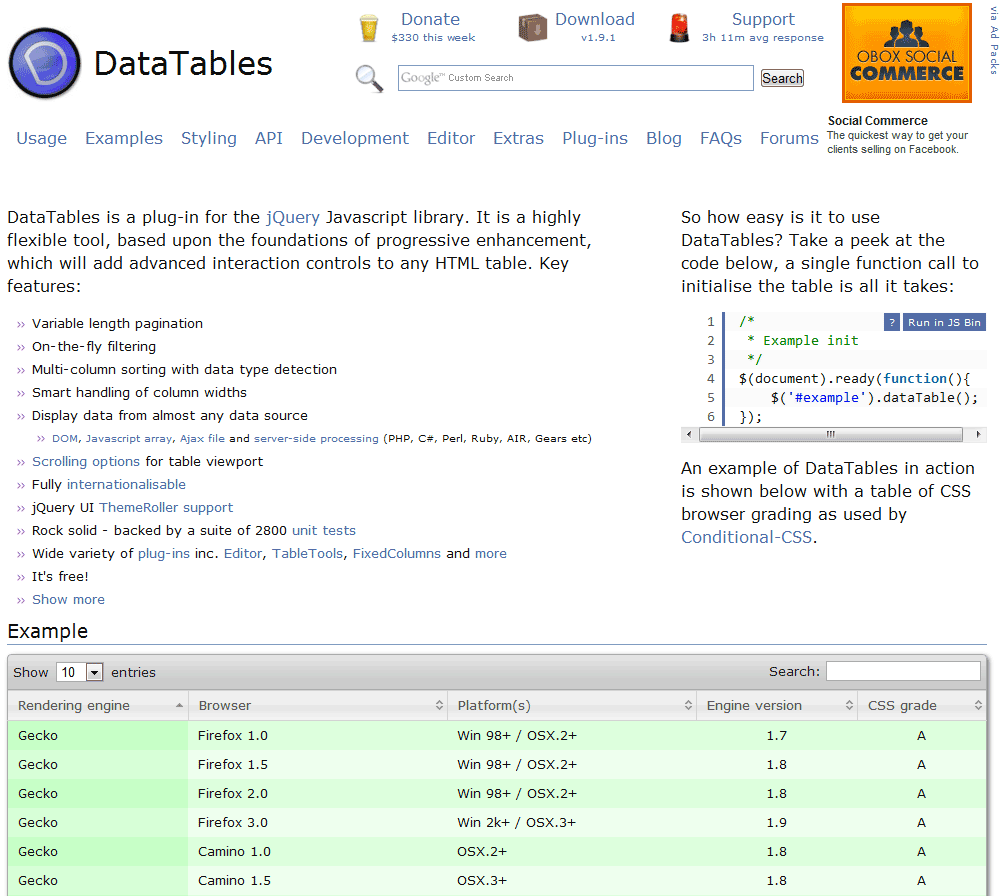
Task: Click the via Ad Packs link
Action: (994, 40)
